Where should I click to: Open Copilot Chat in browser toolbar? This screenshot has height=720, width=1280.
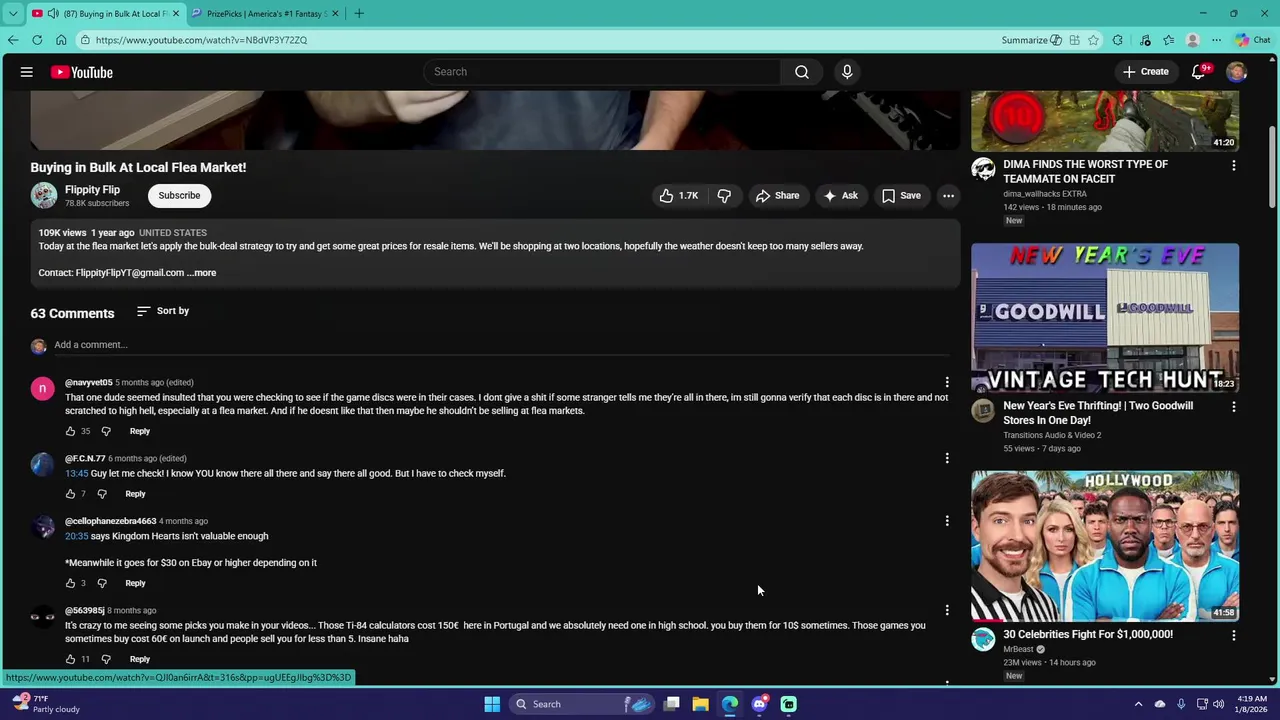(1252, 40)
